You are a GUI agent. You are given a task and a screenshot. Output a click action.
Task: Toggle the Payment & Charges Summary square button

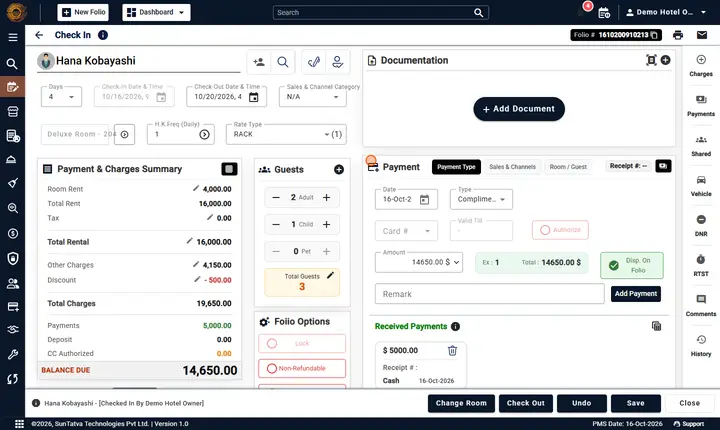coord(229,169)
